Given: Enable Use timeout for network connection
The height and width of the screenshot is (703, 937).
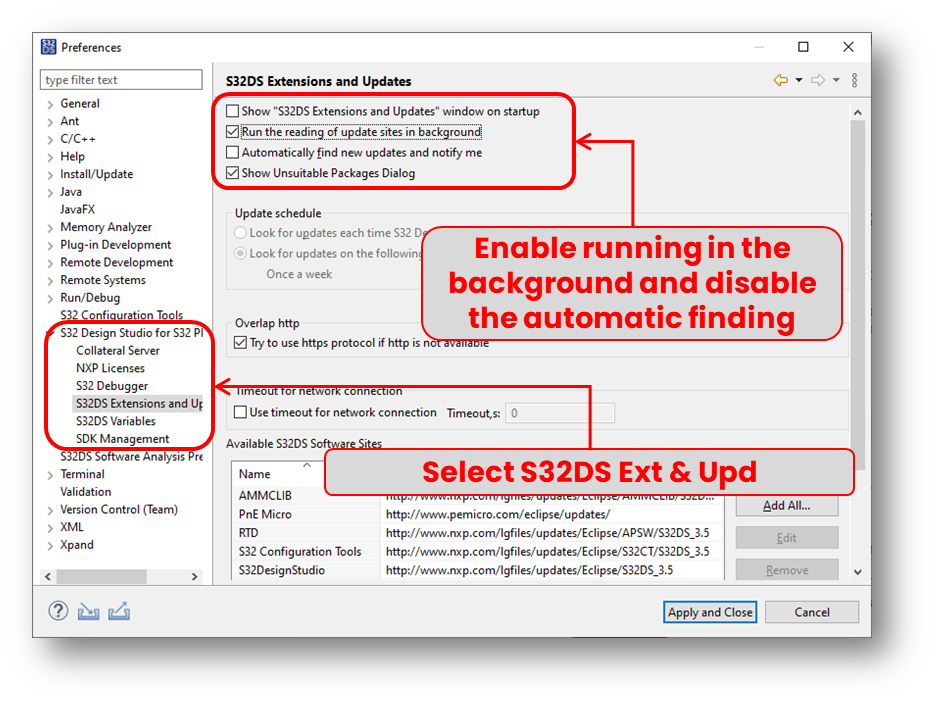Looking at the screenshot, I should pyautogui.click(x=240, y=412).
